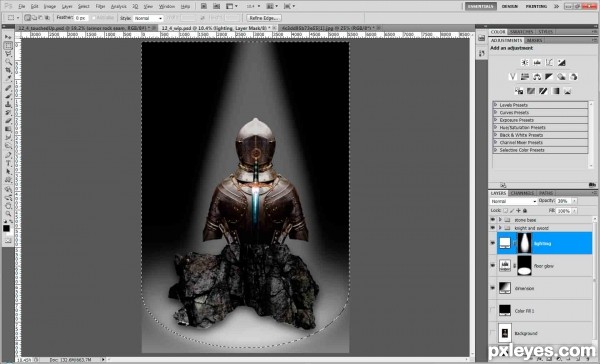This screenshot has width=600, height=364.
Task: Add an Exposure adjustment from icon
Action: click(561, 62)
